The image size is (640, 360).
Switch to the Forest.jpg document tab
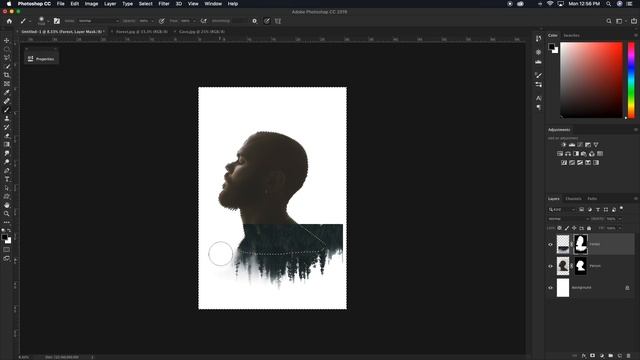click(141, 31)
